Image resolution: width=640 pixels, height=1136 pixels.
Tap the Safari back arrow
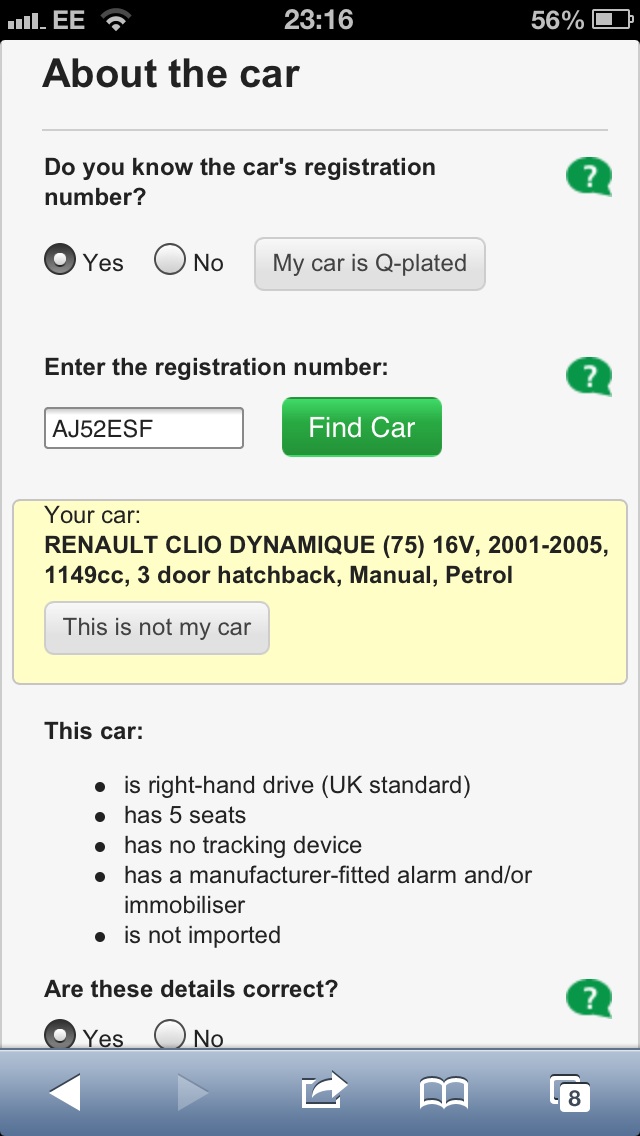point(65,1092)
